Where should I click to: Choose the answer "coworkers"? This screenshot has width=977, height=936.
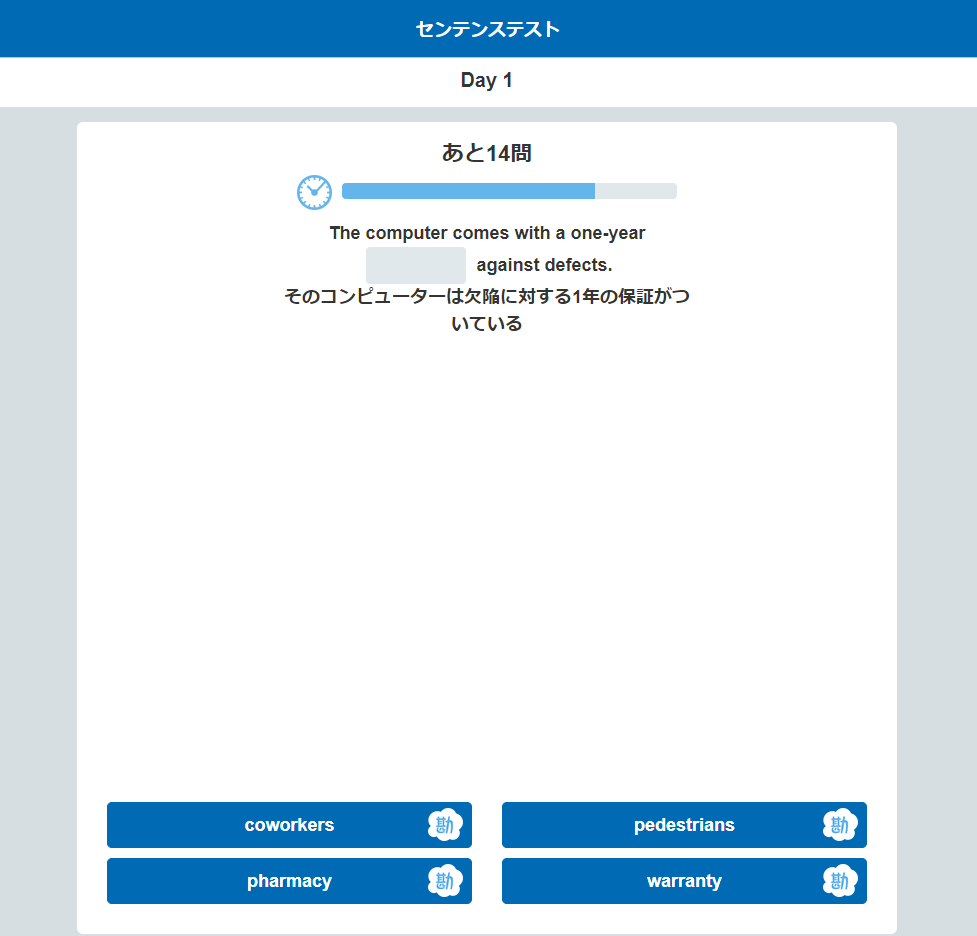click(x=289, y=825)
